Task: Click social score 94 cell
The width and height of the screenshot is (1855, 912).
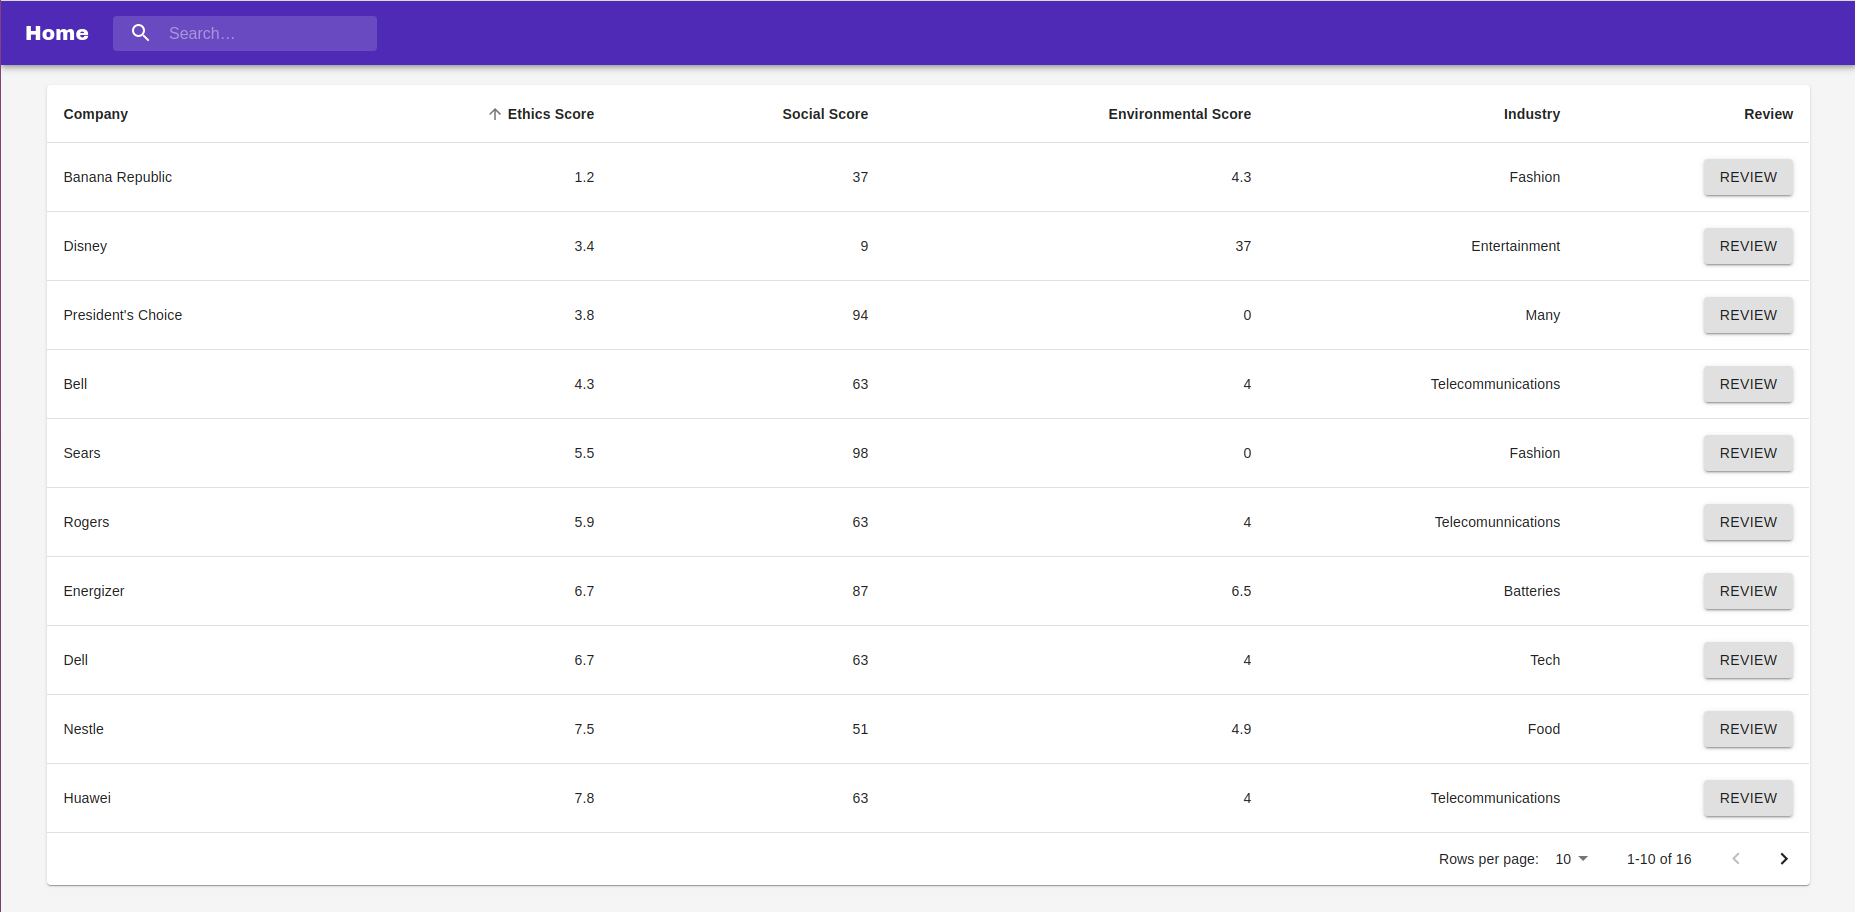Action: click(x=860, y=315)
